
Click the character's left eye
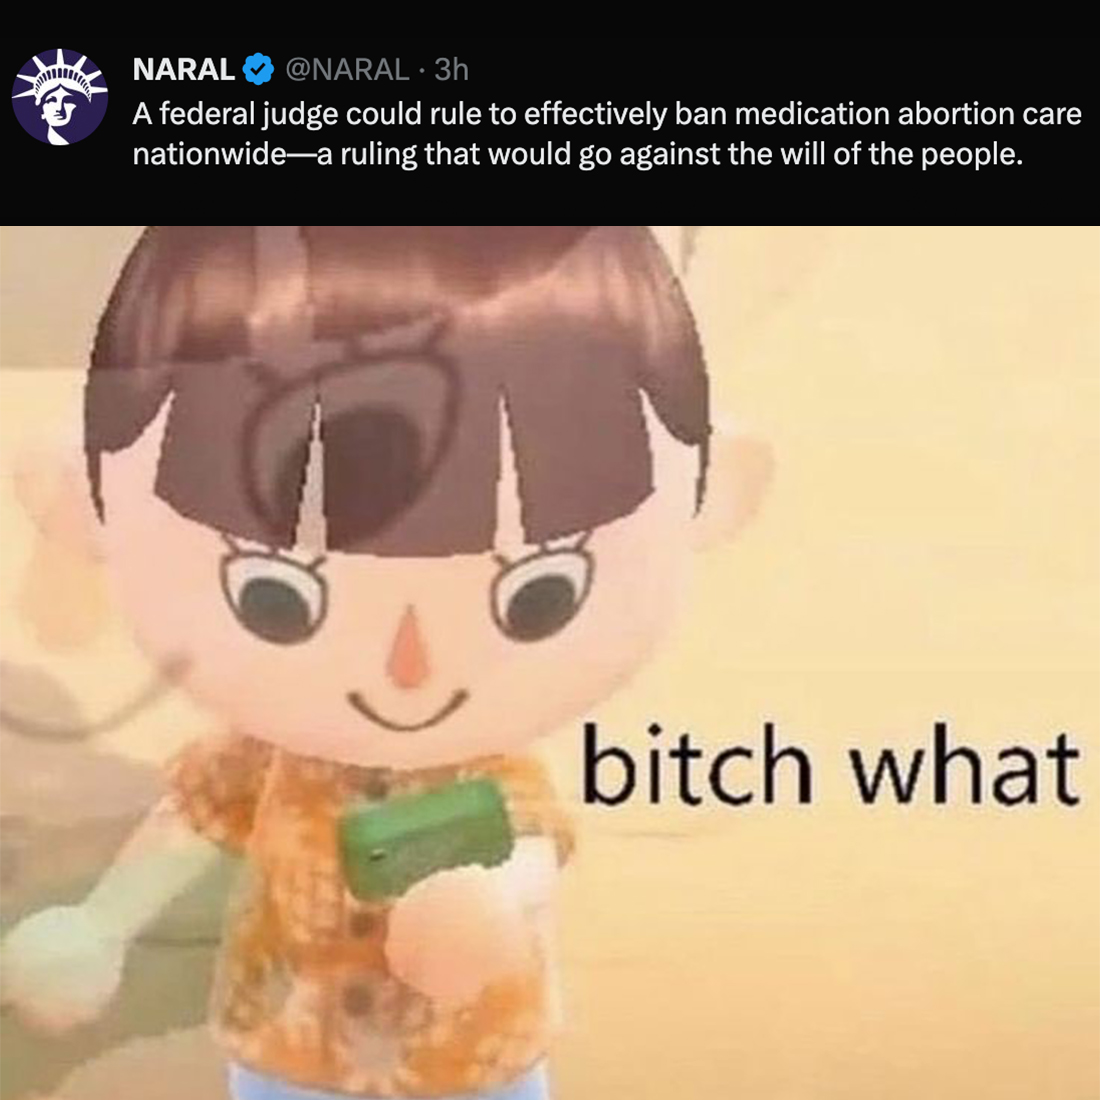coord(274,595)
